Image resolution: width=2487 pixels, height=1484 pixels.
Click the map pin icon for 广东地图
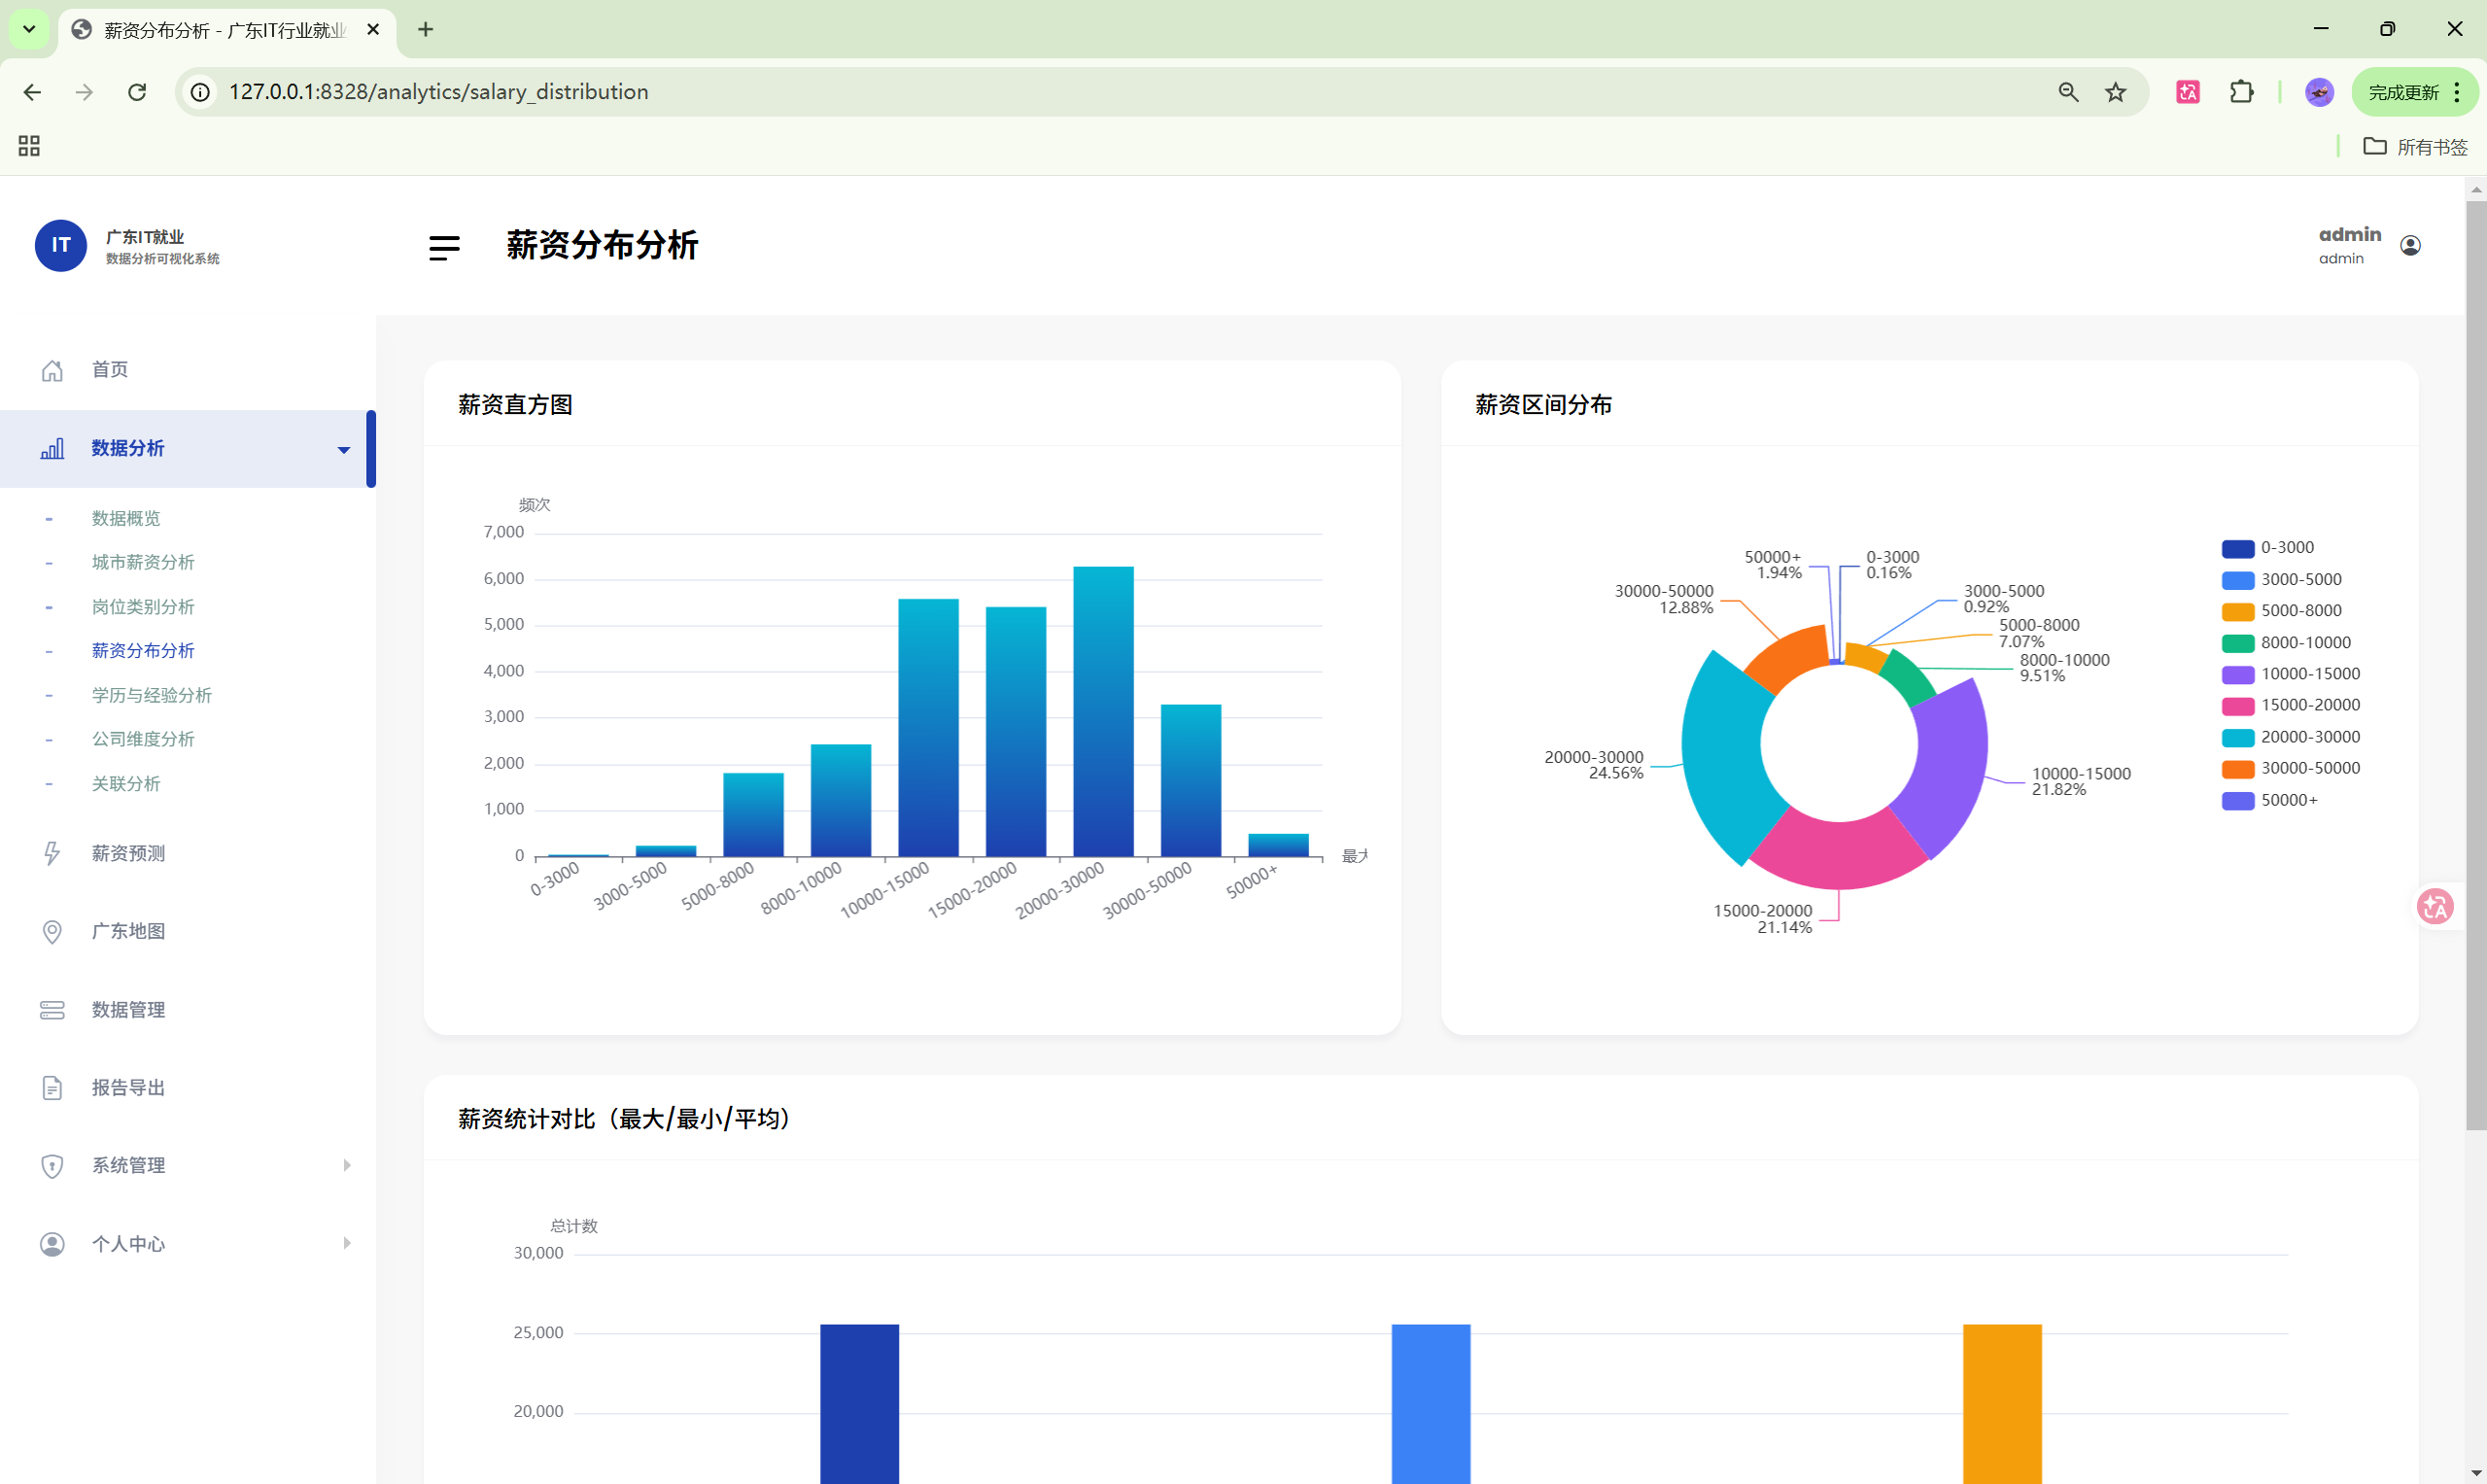click(x=52, y=932)
